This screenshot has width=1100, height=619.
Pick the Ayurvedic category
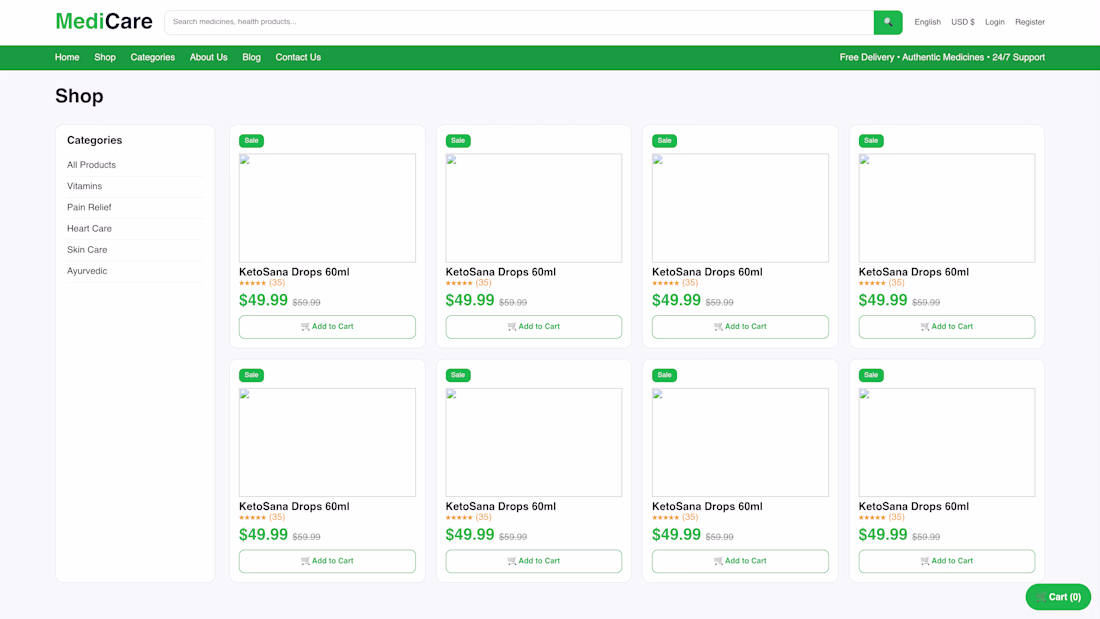coord(87,271)
